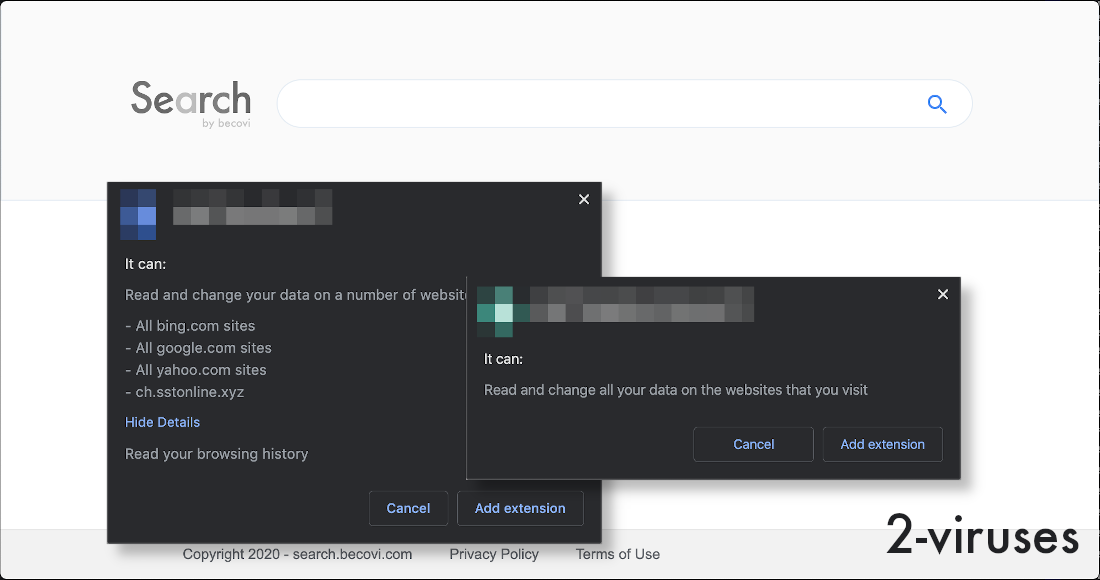Open the Privacy Policy footer link

(x=494, y=554)
